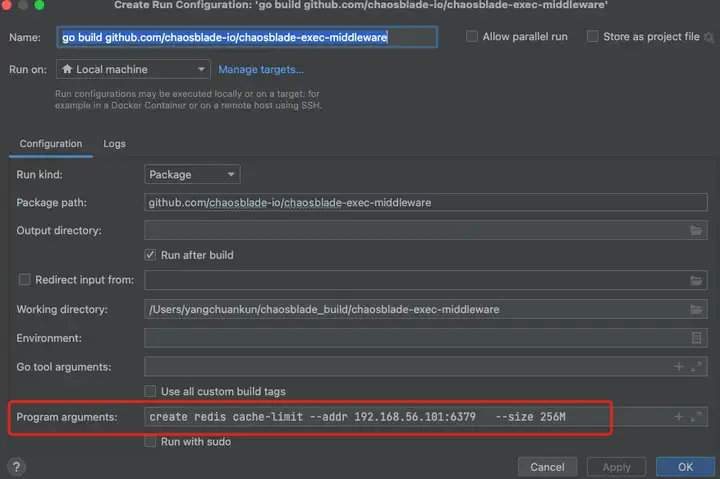
Task: Close dialog with red window button
Action: 6,5
